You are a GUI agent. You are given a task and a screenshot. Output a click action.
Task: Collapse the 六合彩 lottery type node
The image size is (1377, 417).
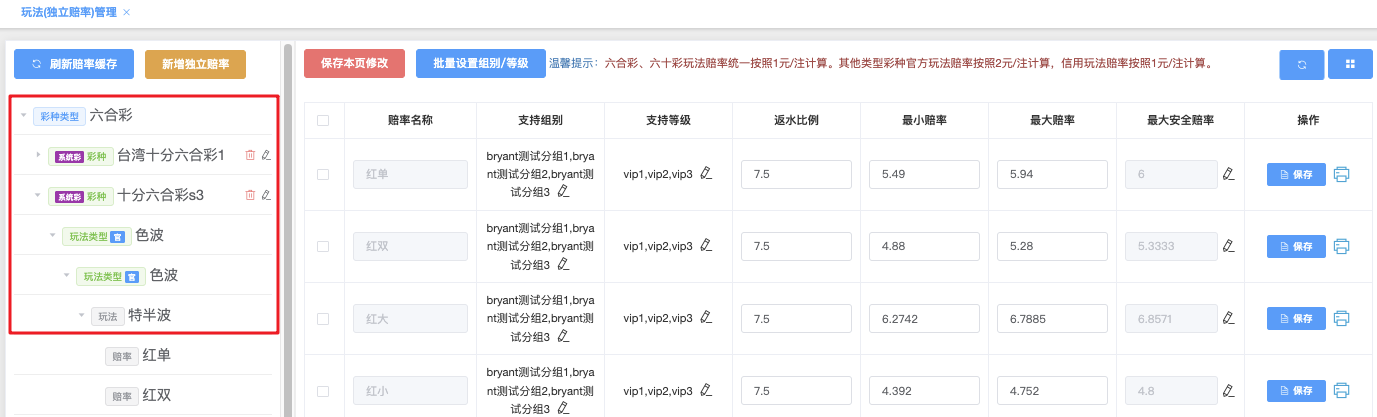pyautogui.click(x=23, y=115)
